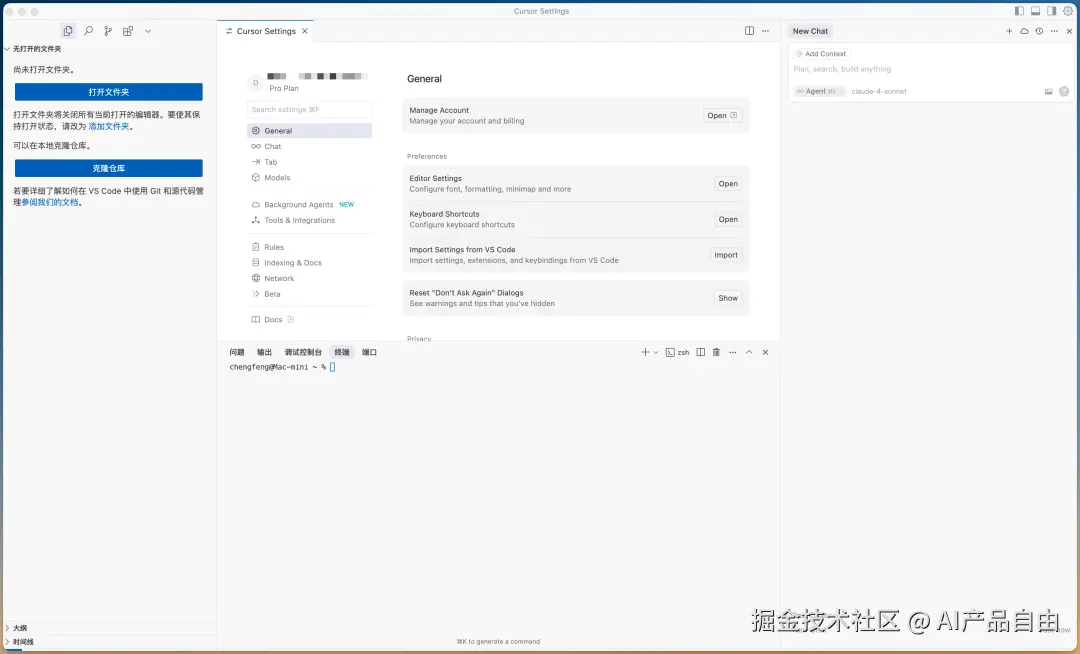Screen dimensions: 1080x654
Task: Focus the chat prompt input field
Action: click(x=930, y=69)
